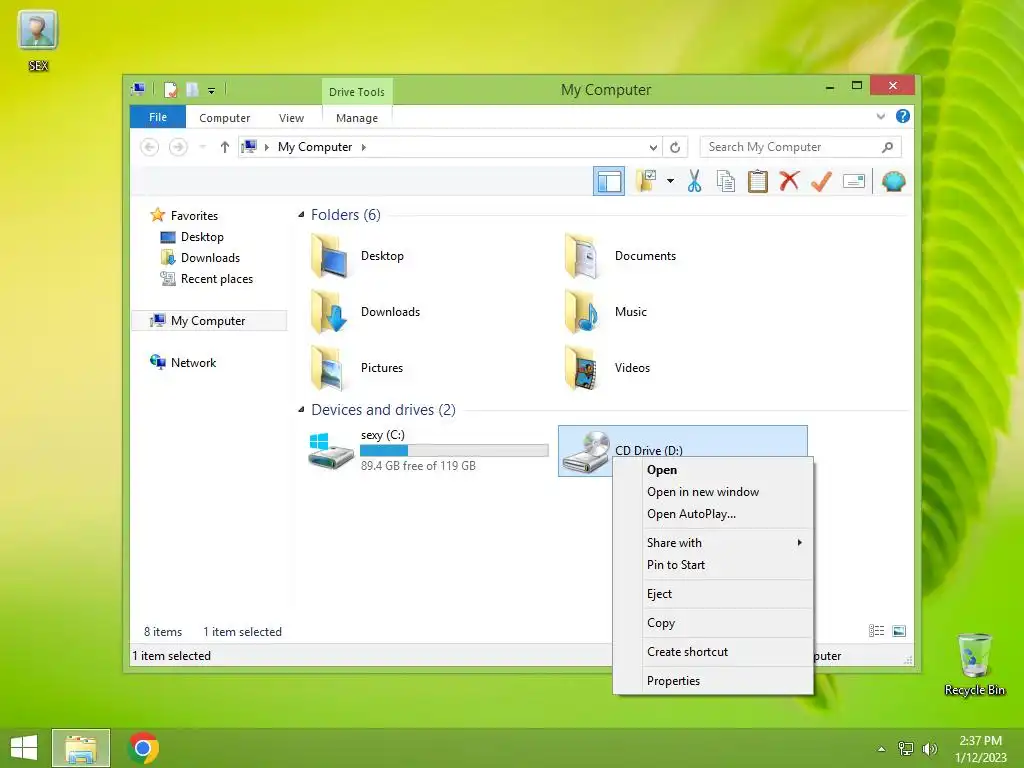This screenshot has height=768, width=1024.
Task: Open the address bar history dropdown
Action: point(653,147)
